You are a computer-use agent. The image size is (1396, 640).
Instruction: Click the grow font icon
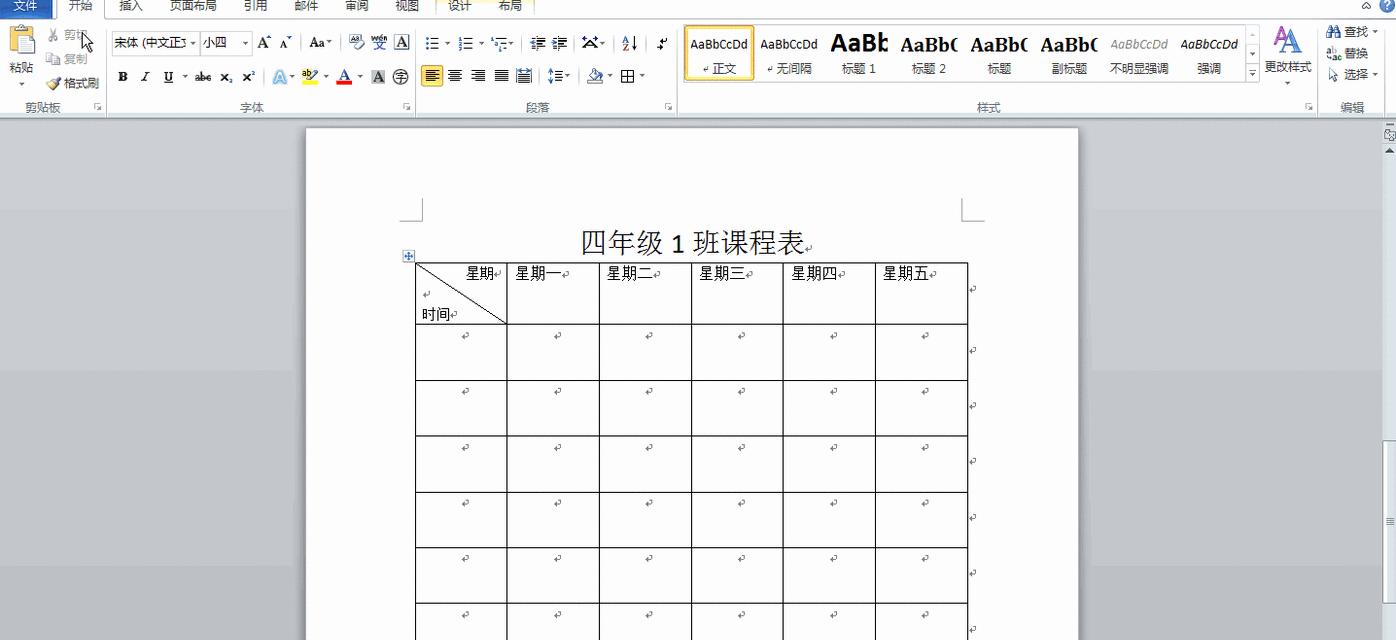click(x=263, y=43)
